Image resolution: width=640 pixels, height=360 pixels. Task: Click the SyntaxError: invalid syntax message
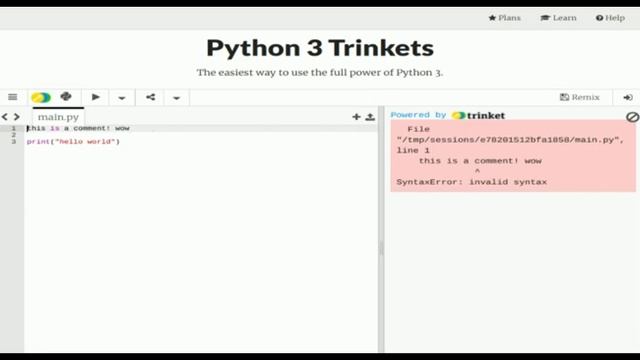(471, 182)
